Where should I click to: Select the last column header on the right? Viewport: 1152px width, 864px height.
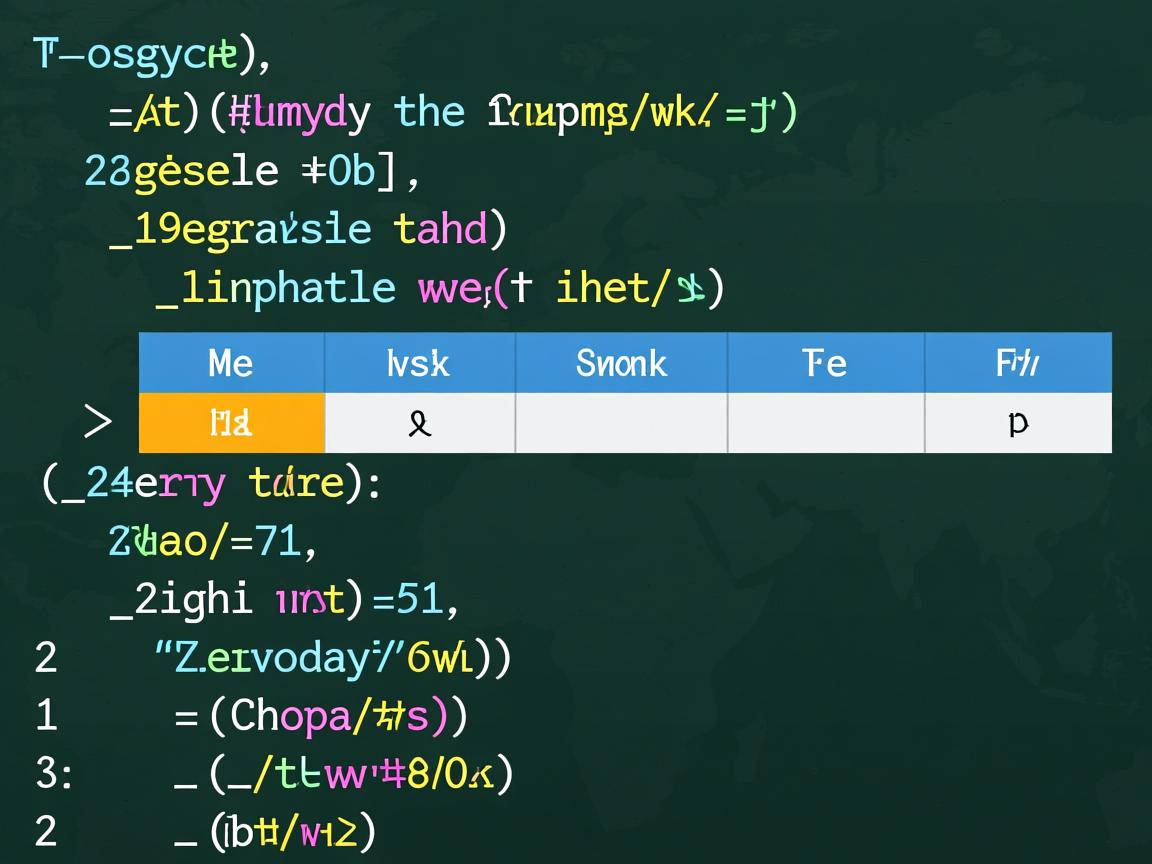click(1017, 363)
